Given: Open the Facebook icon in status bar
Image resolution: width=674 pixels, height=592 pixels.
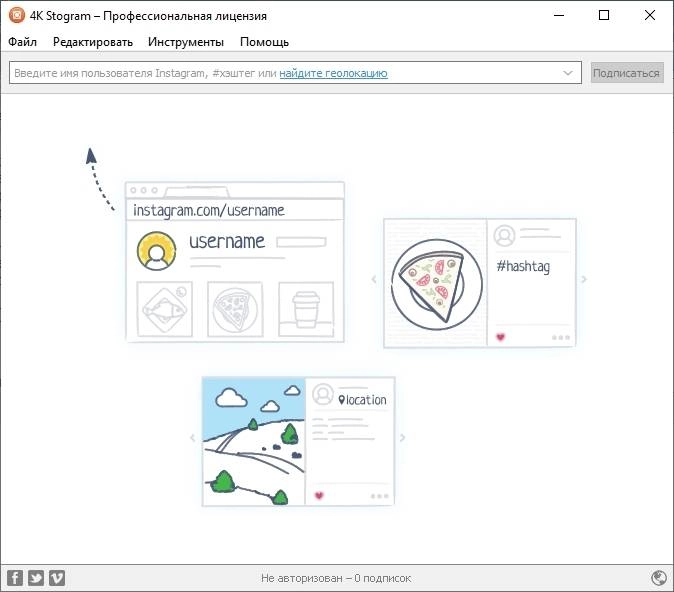Looking at the screenshot, I should 15,578.
